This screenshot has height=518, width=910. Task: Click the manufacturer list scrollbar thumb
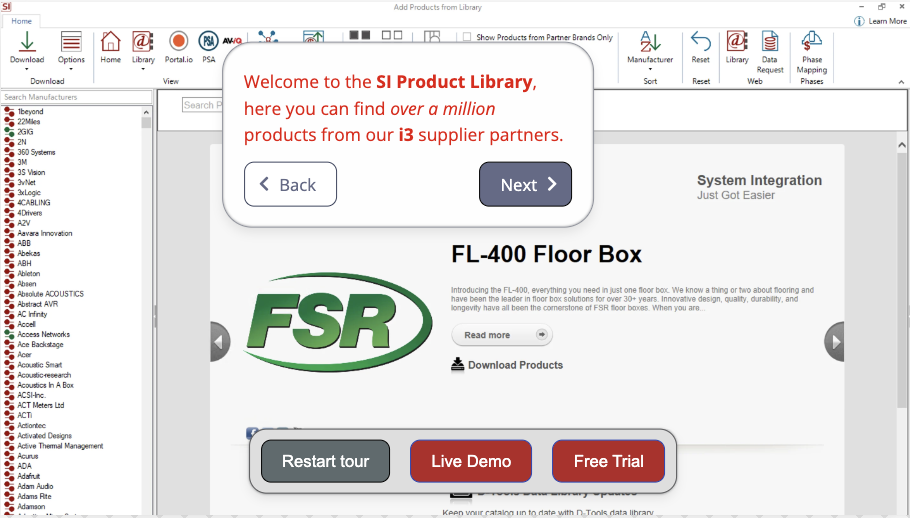(x=146, y=122)
